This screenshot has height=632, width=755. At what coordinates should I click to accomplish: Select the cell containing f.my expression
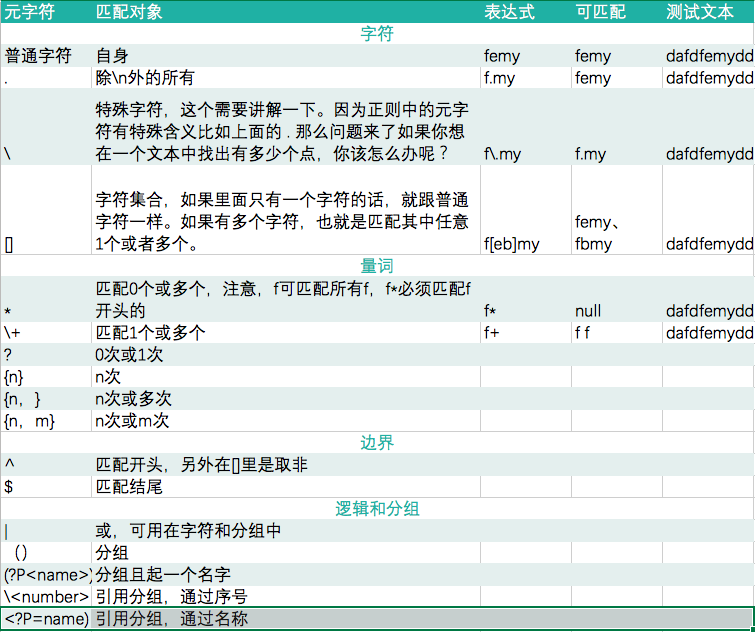(x=526, y=77)
